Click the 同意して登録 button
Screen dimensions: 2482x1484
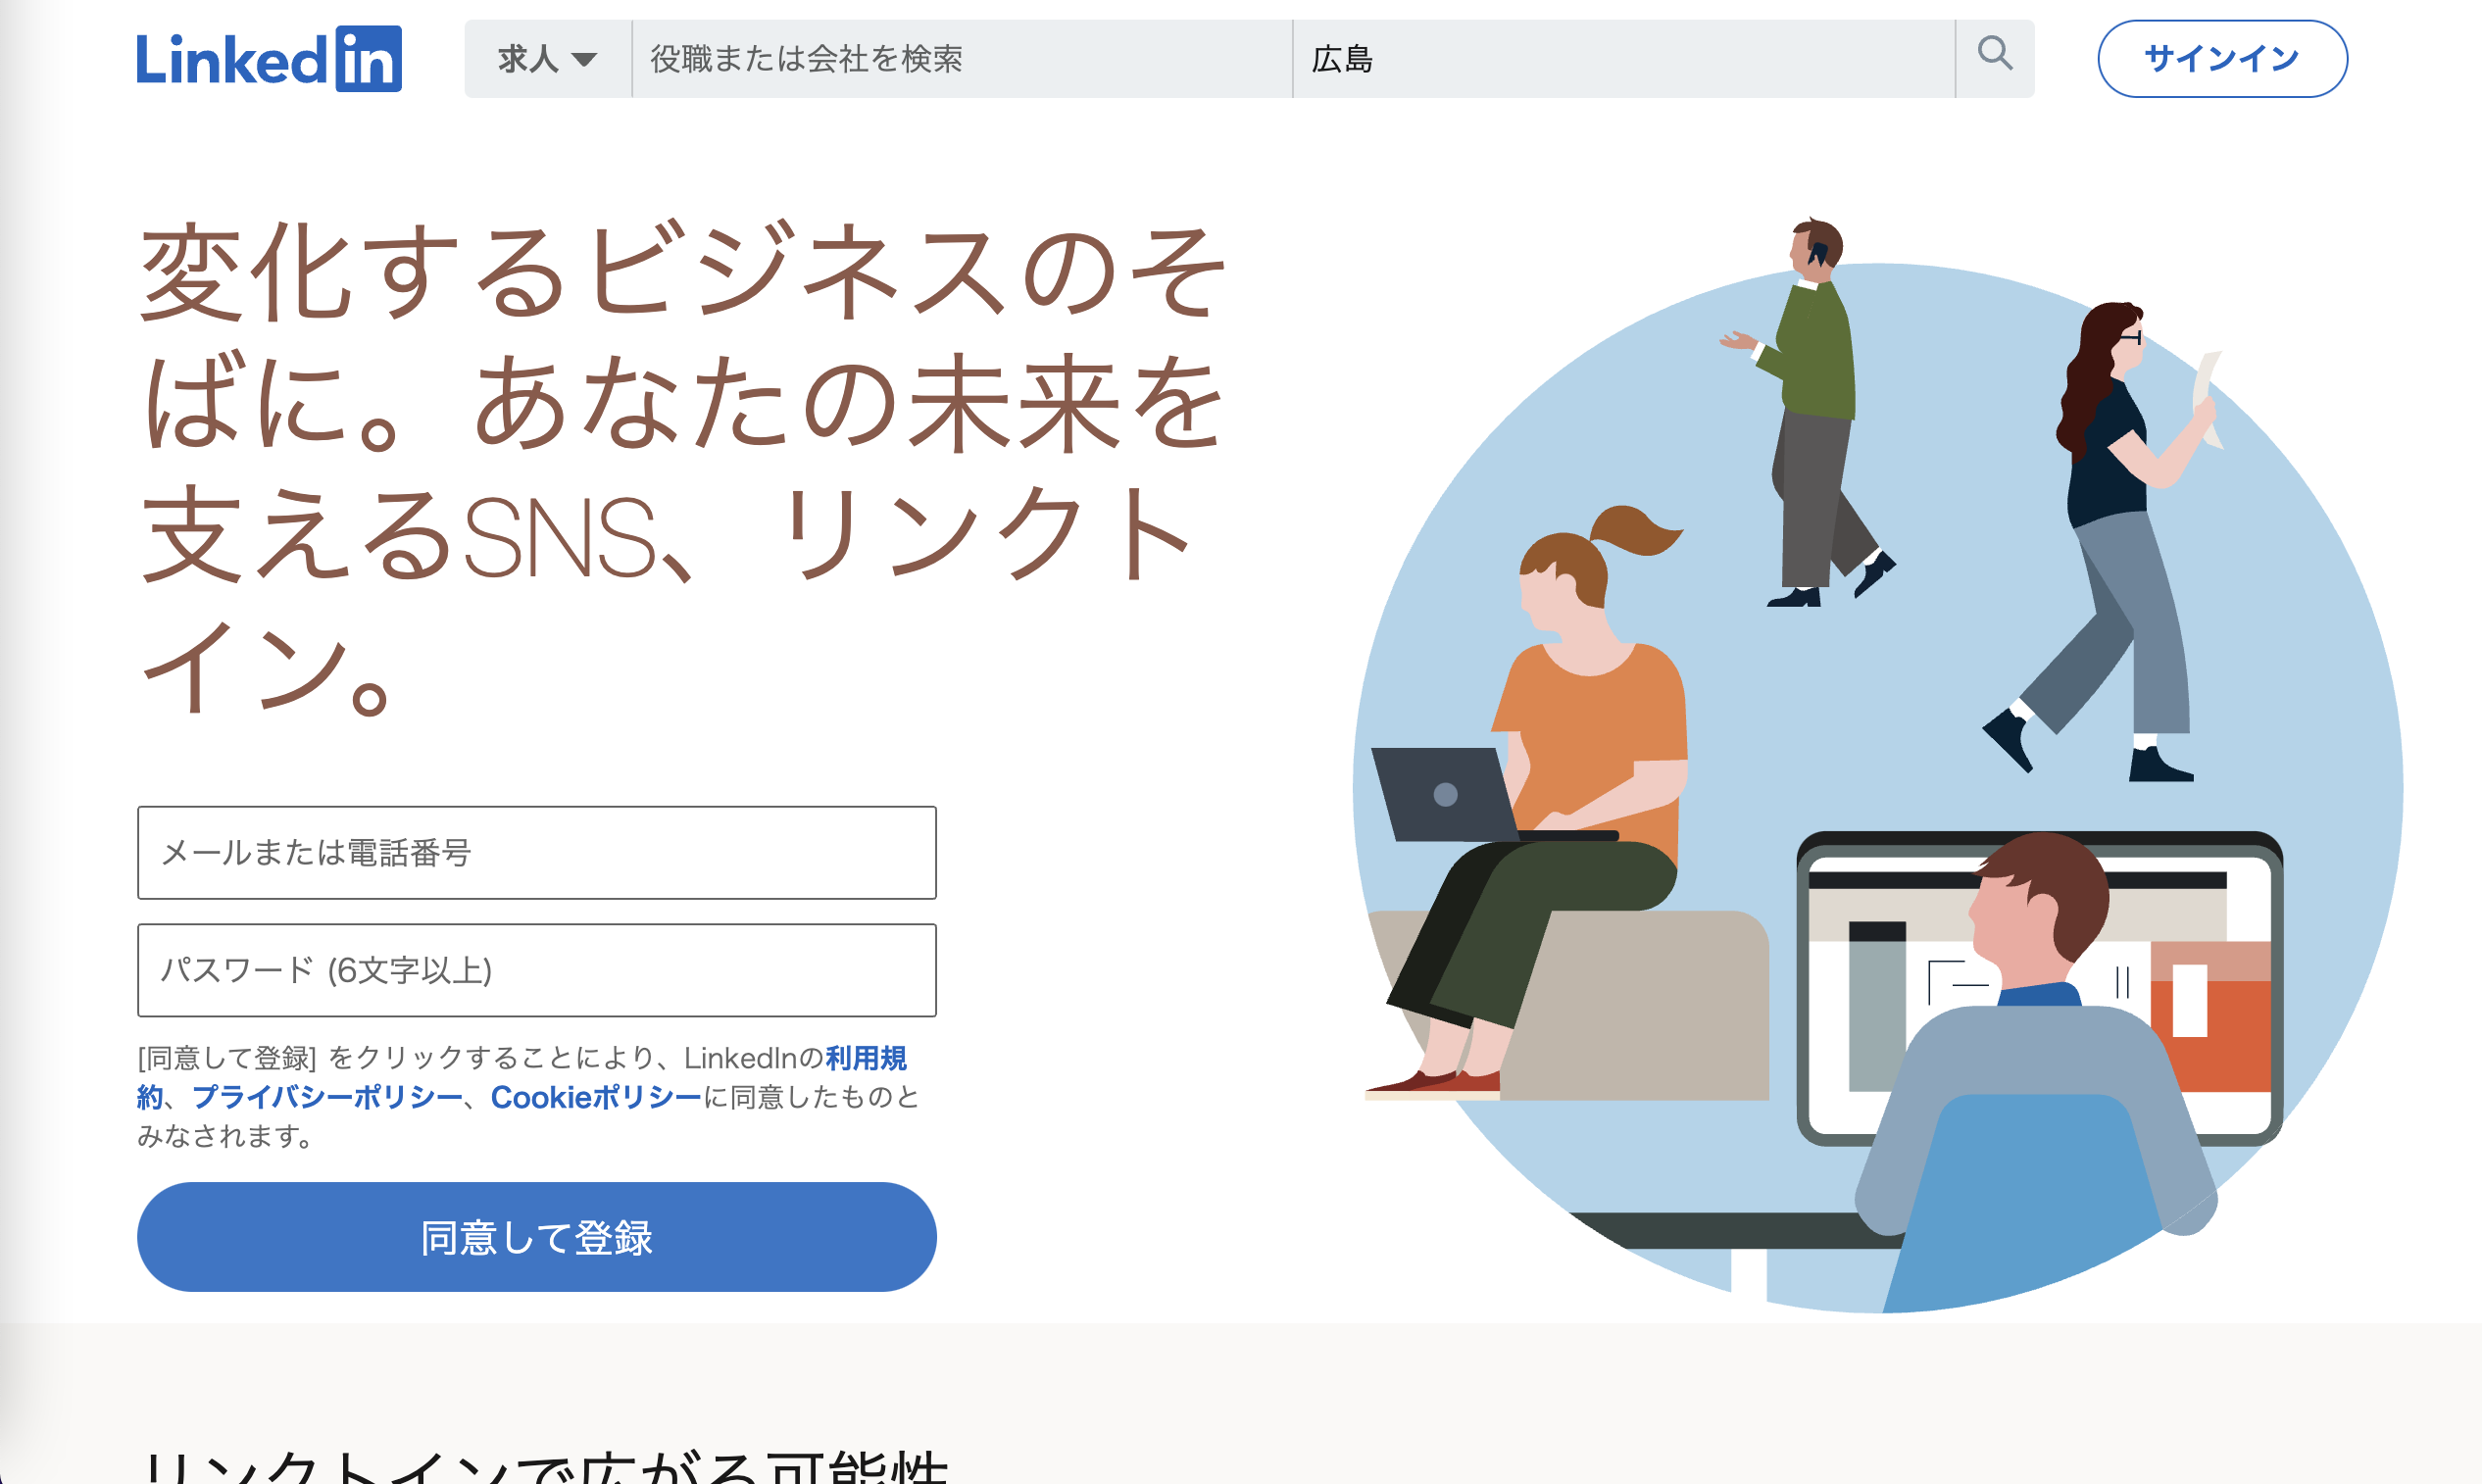[537, 1237]
